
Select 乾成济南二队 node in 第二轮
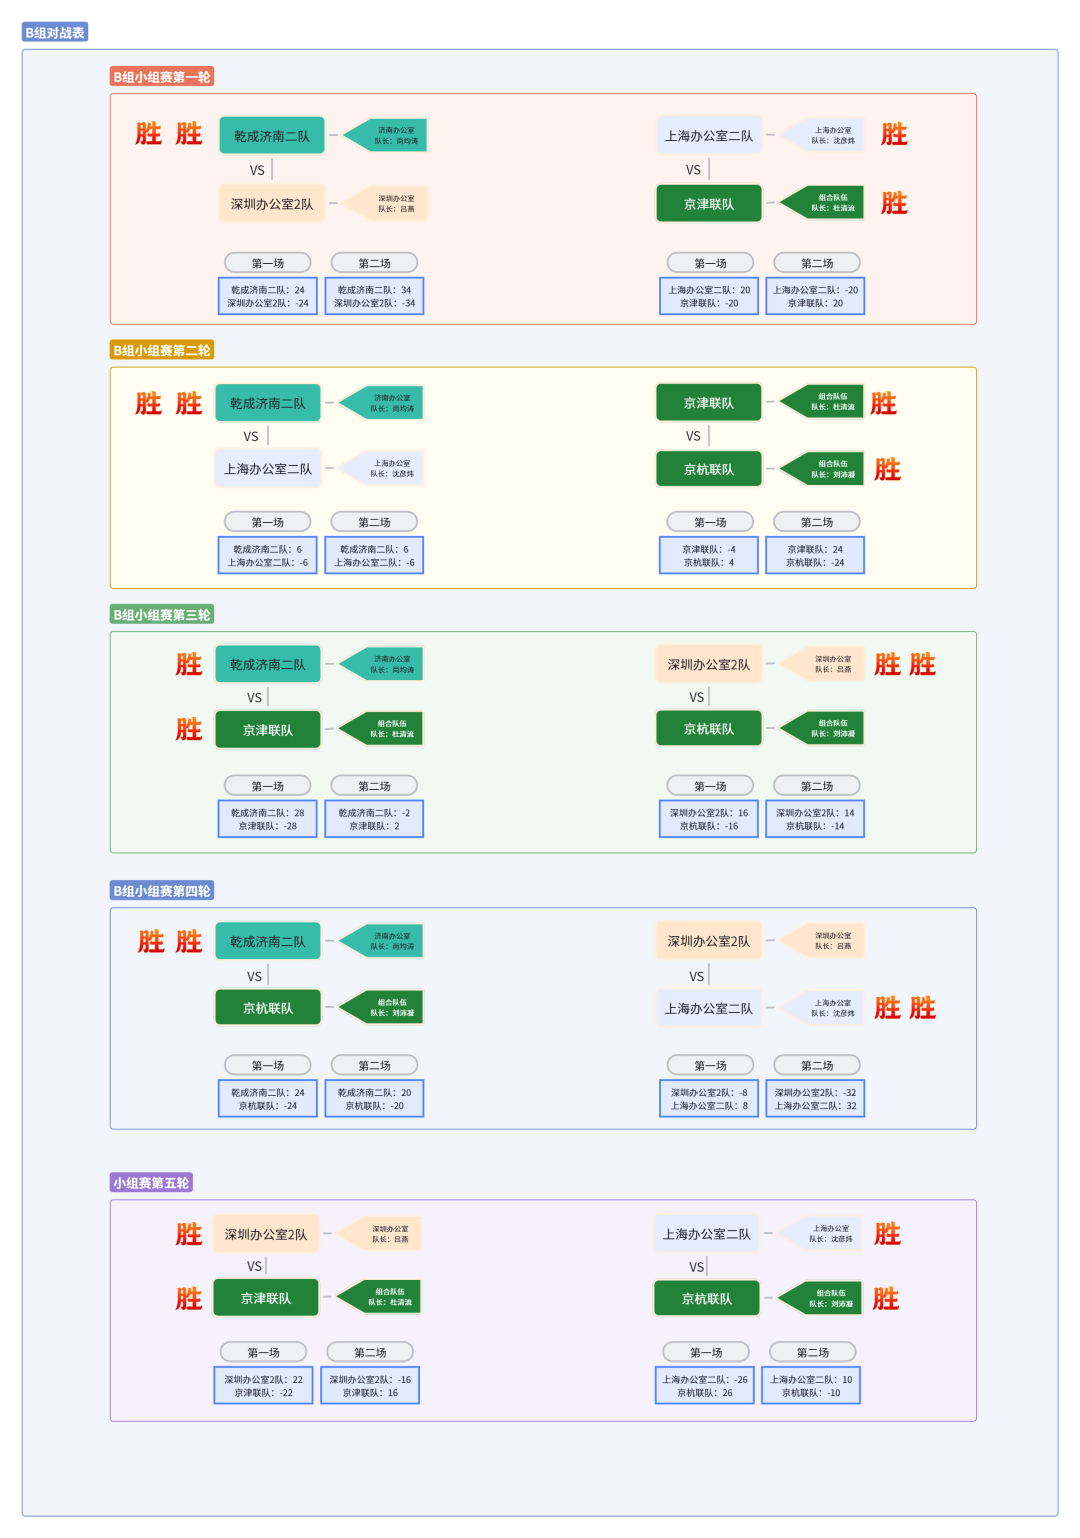(268, 404)
